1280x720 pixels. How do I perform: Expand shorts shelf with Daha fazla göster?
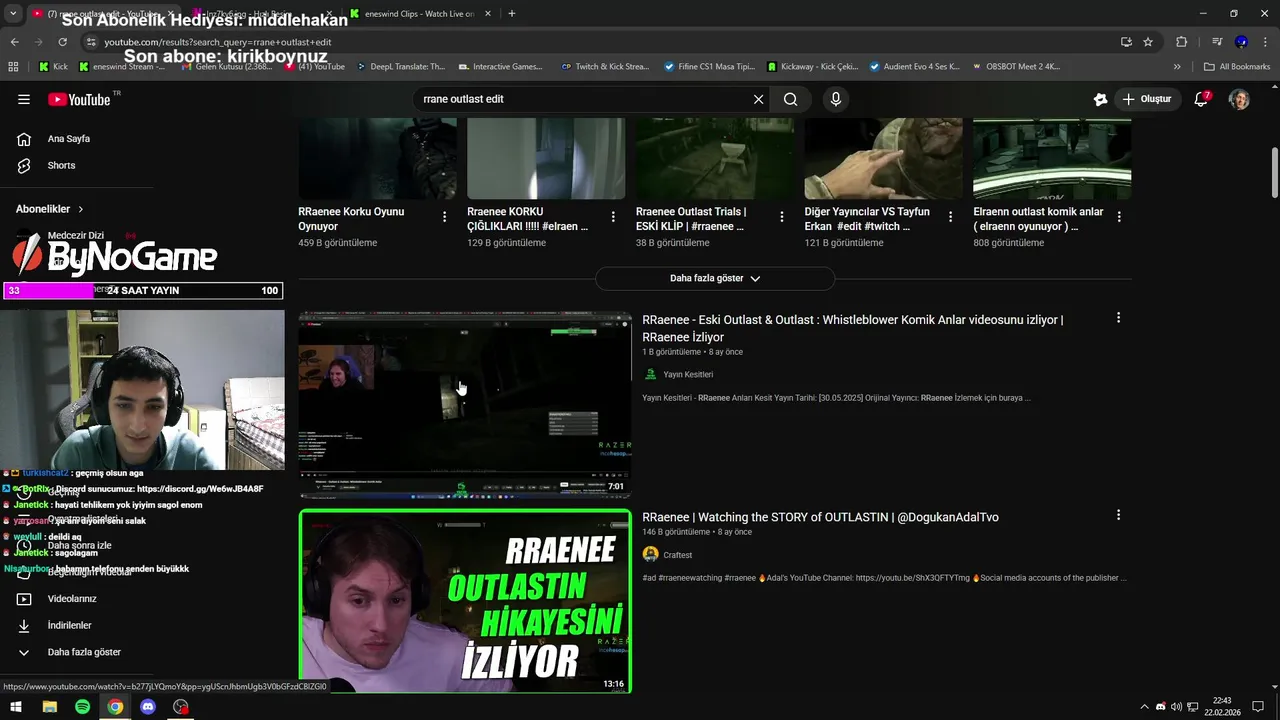pos(715,278)
